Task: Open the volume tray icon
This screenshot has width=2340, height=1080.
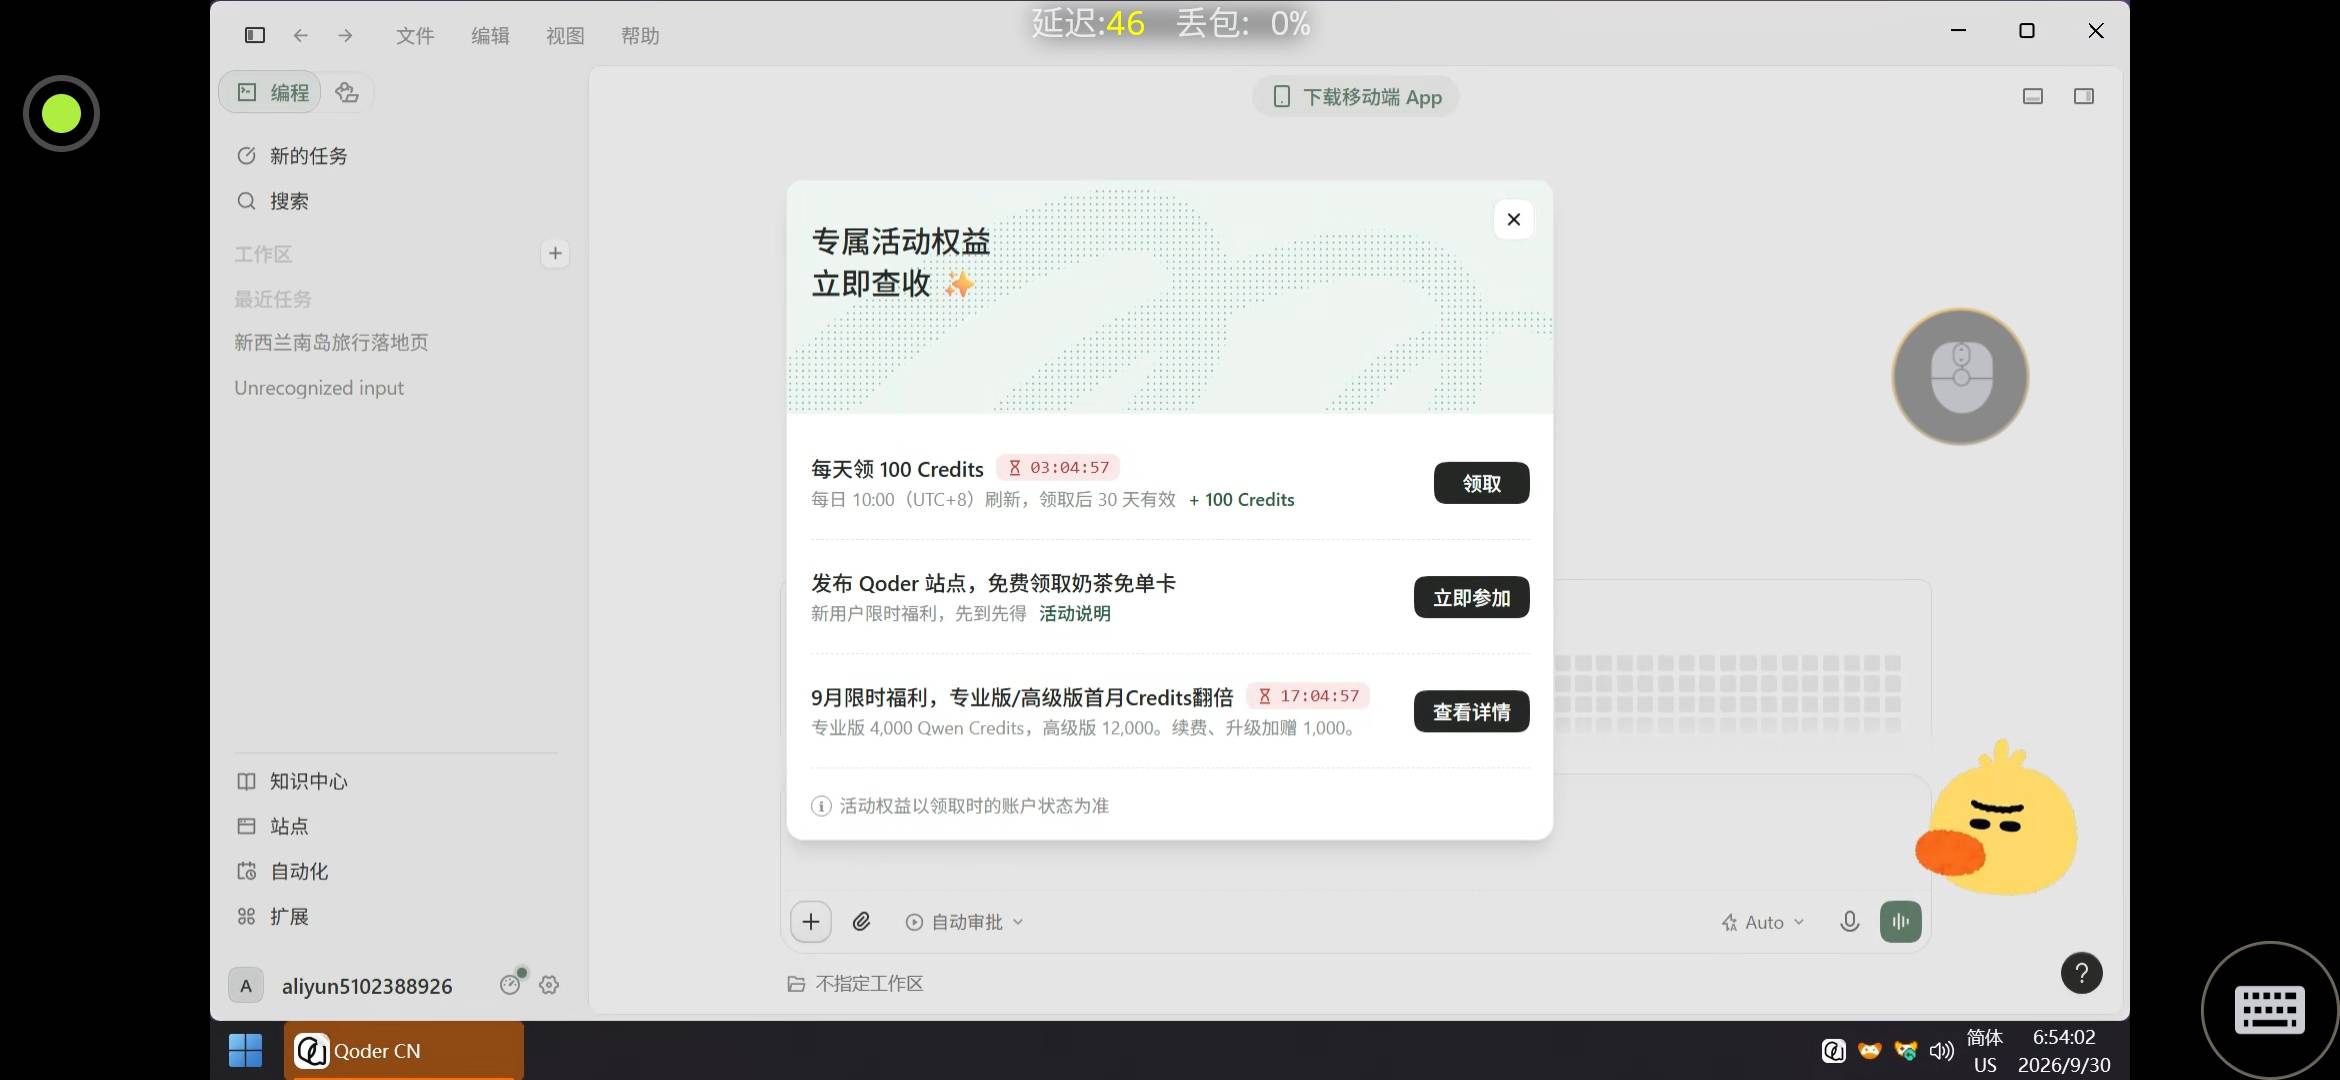Action: (x=1941, y=1050)
